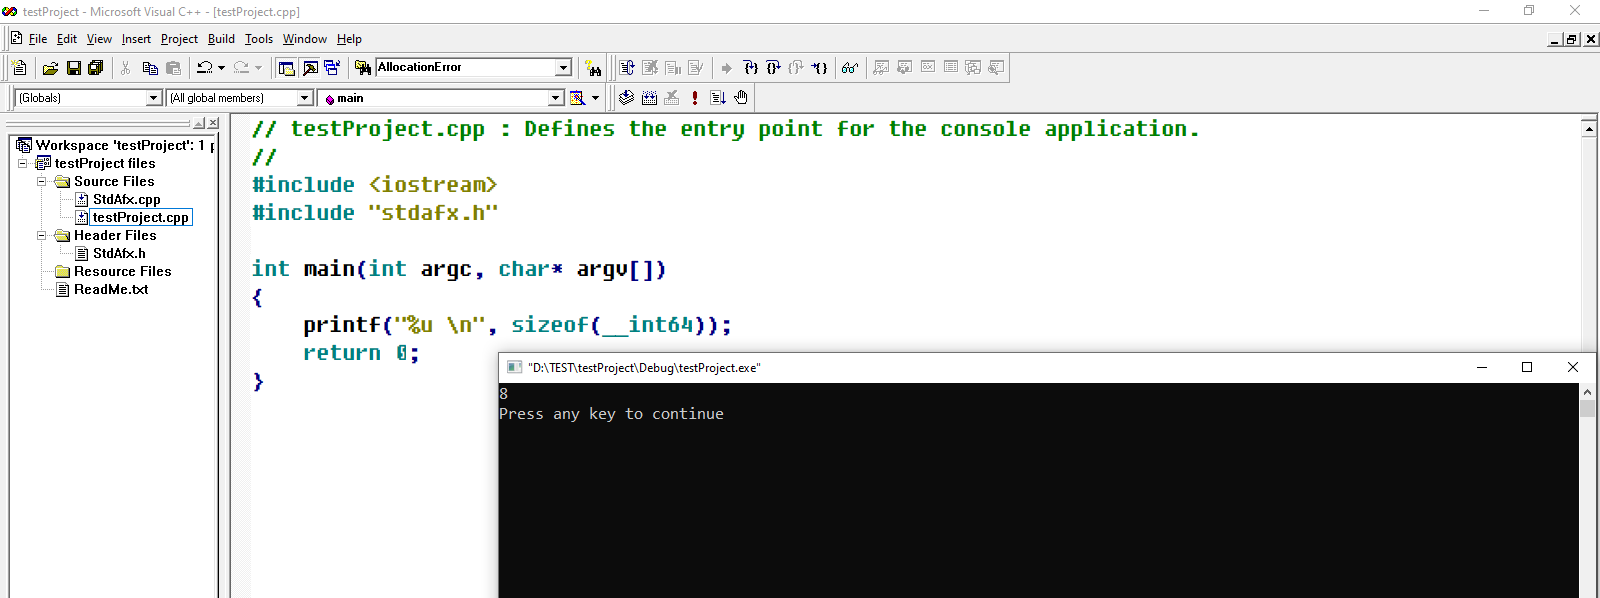Close the workspace panel
Viewport: 1600px width, 598px height.
pos(213,123)
